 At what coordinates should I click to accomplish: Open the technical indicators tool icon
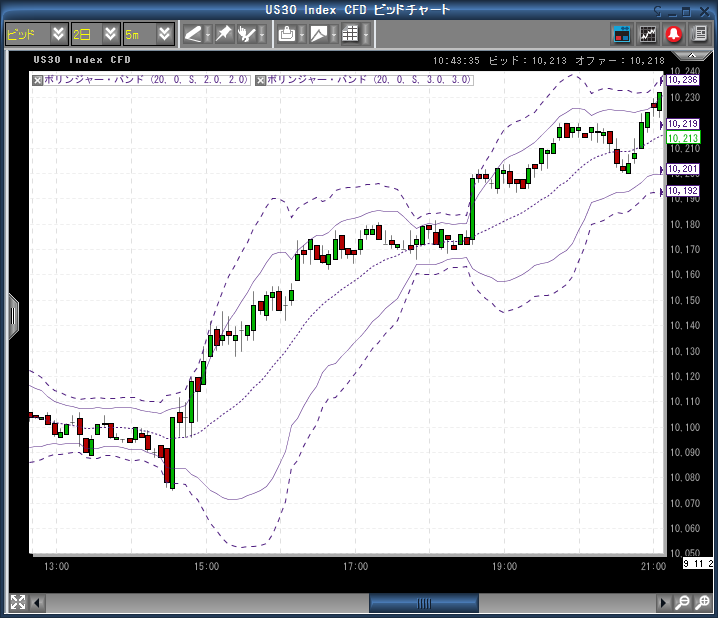click(x=248, y=34)
